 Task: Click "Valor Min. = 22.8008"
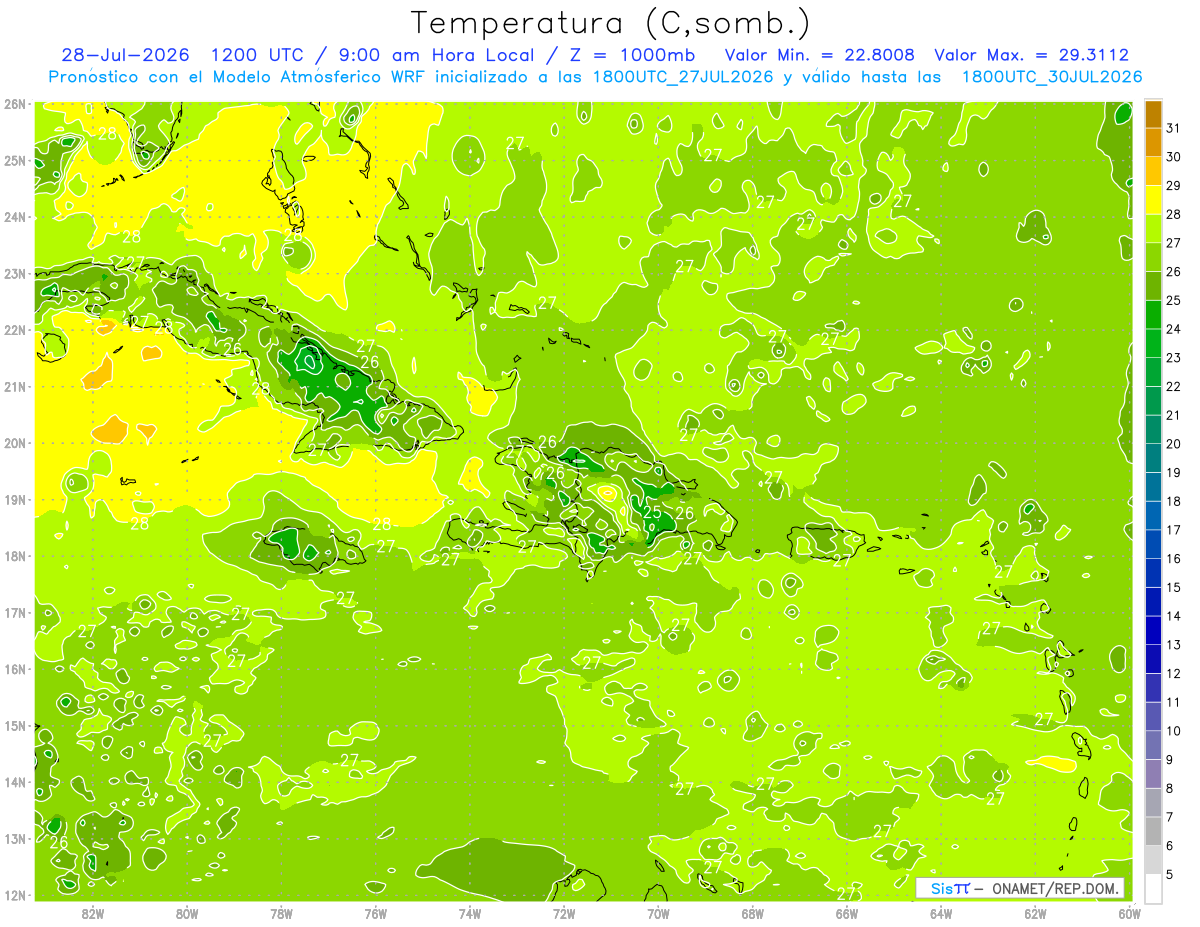coord(820,55)
